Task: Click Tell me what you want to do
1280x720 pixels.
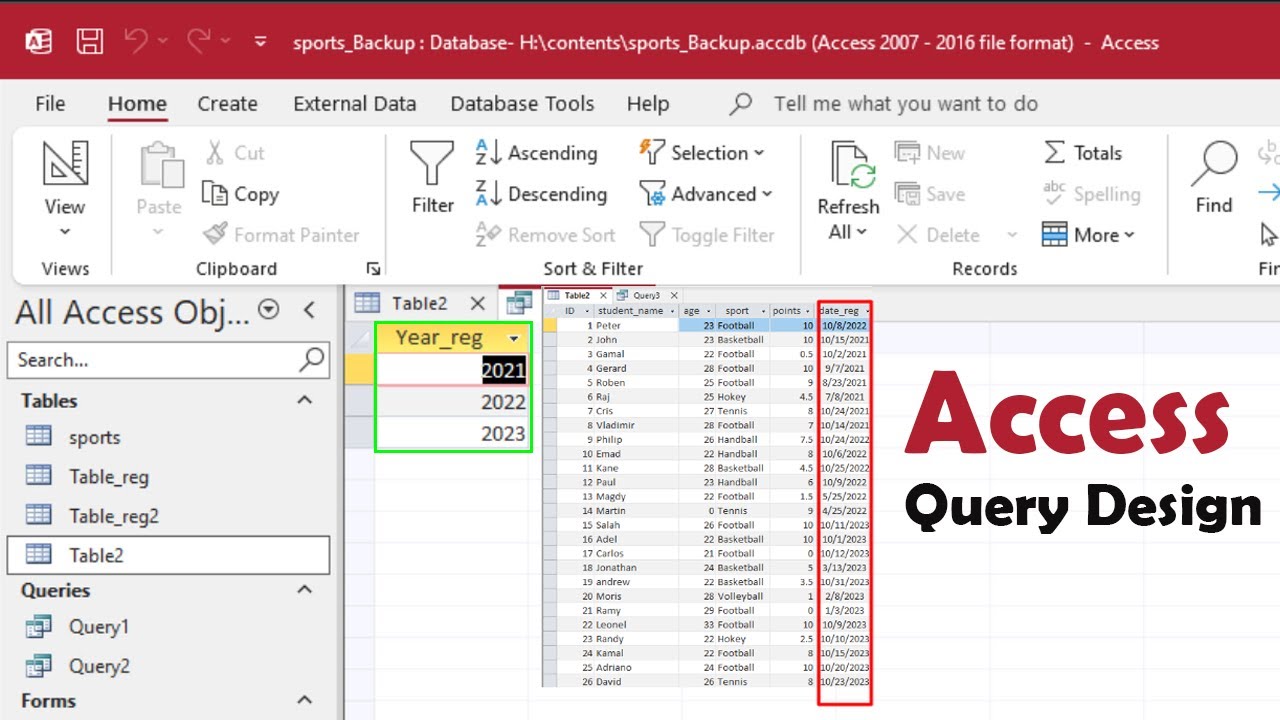Action: coord(905,104)
